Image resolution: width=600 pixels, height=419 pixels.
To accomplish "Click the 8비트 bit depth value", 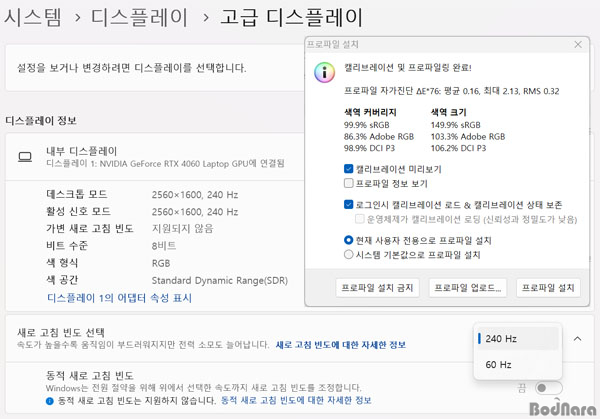I will (164, 246).
